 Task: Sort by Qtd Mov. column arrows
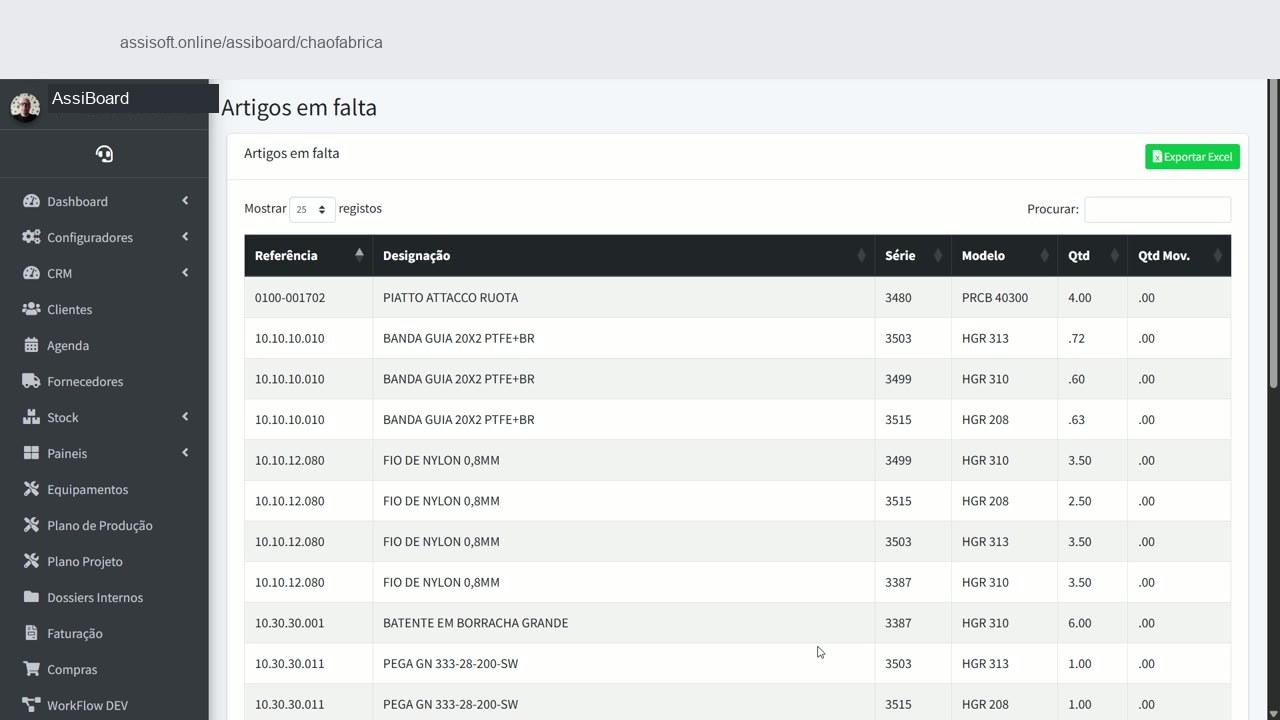point(1217,256)
